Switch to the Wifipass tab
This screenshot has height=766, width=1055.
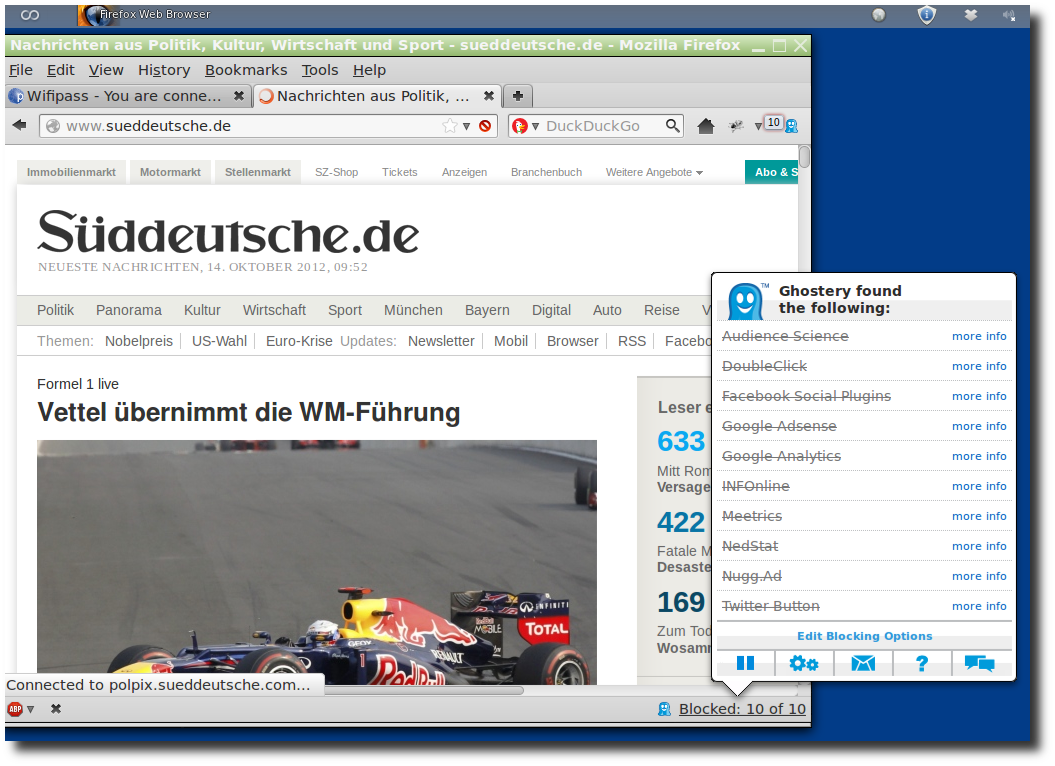[x=128, y=96]
